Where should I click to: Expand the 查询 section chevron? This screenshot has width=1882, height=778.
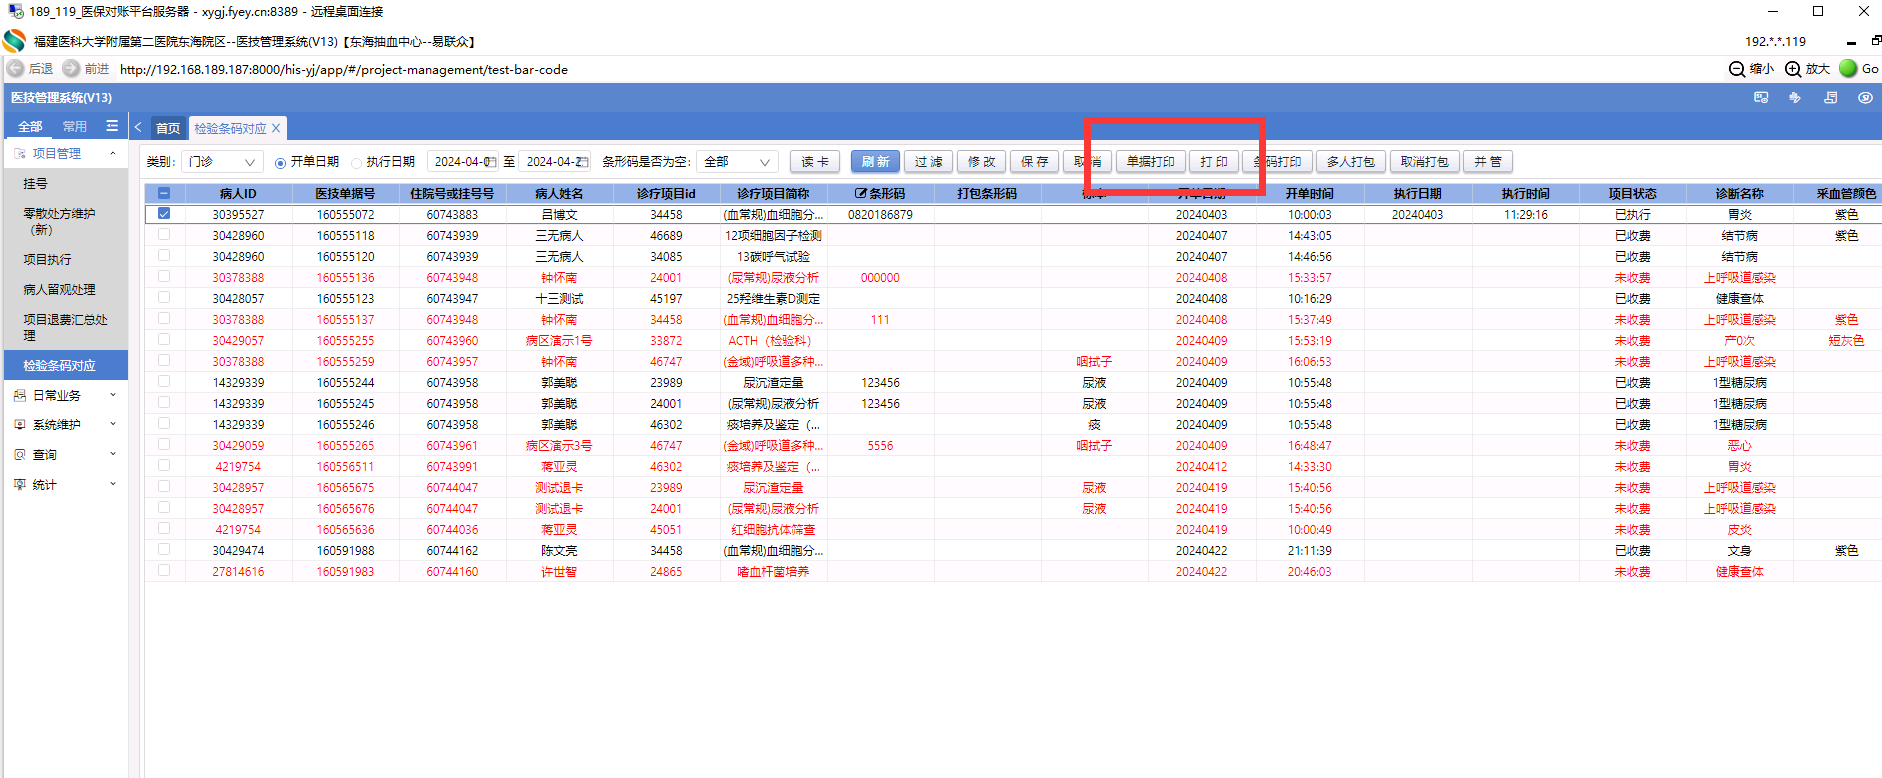[x=113, y=455]
